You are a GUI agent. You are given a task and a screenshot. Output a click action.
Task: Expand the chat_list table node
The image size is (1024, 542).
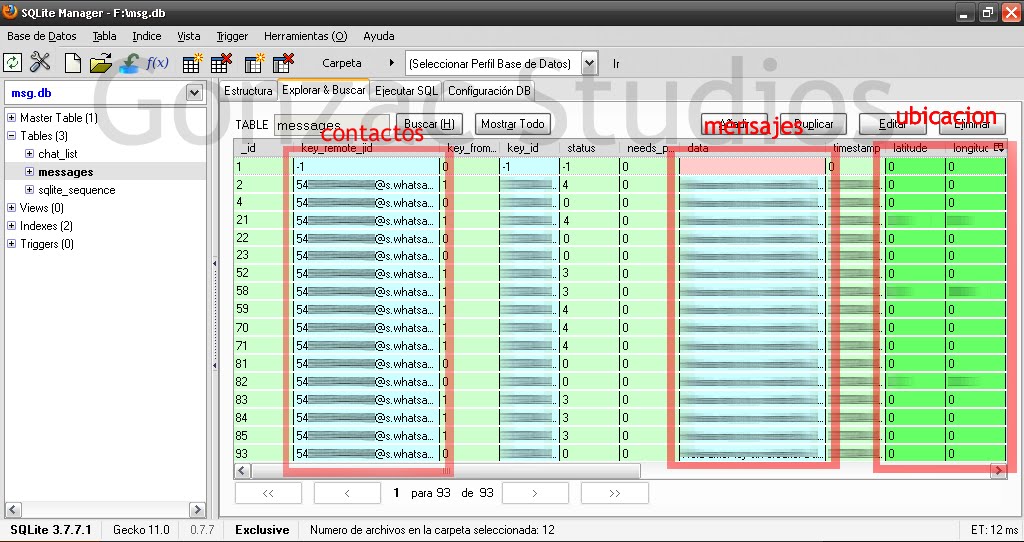pyautogui.click(x=29, y=154)
